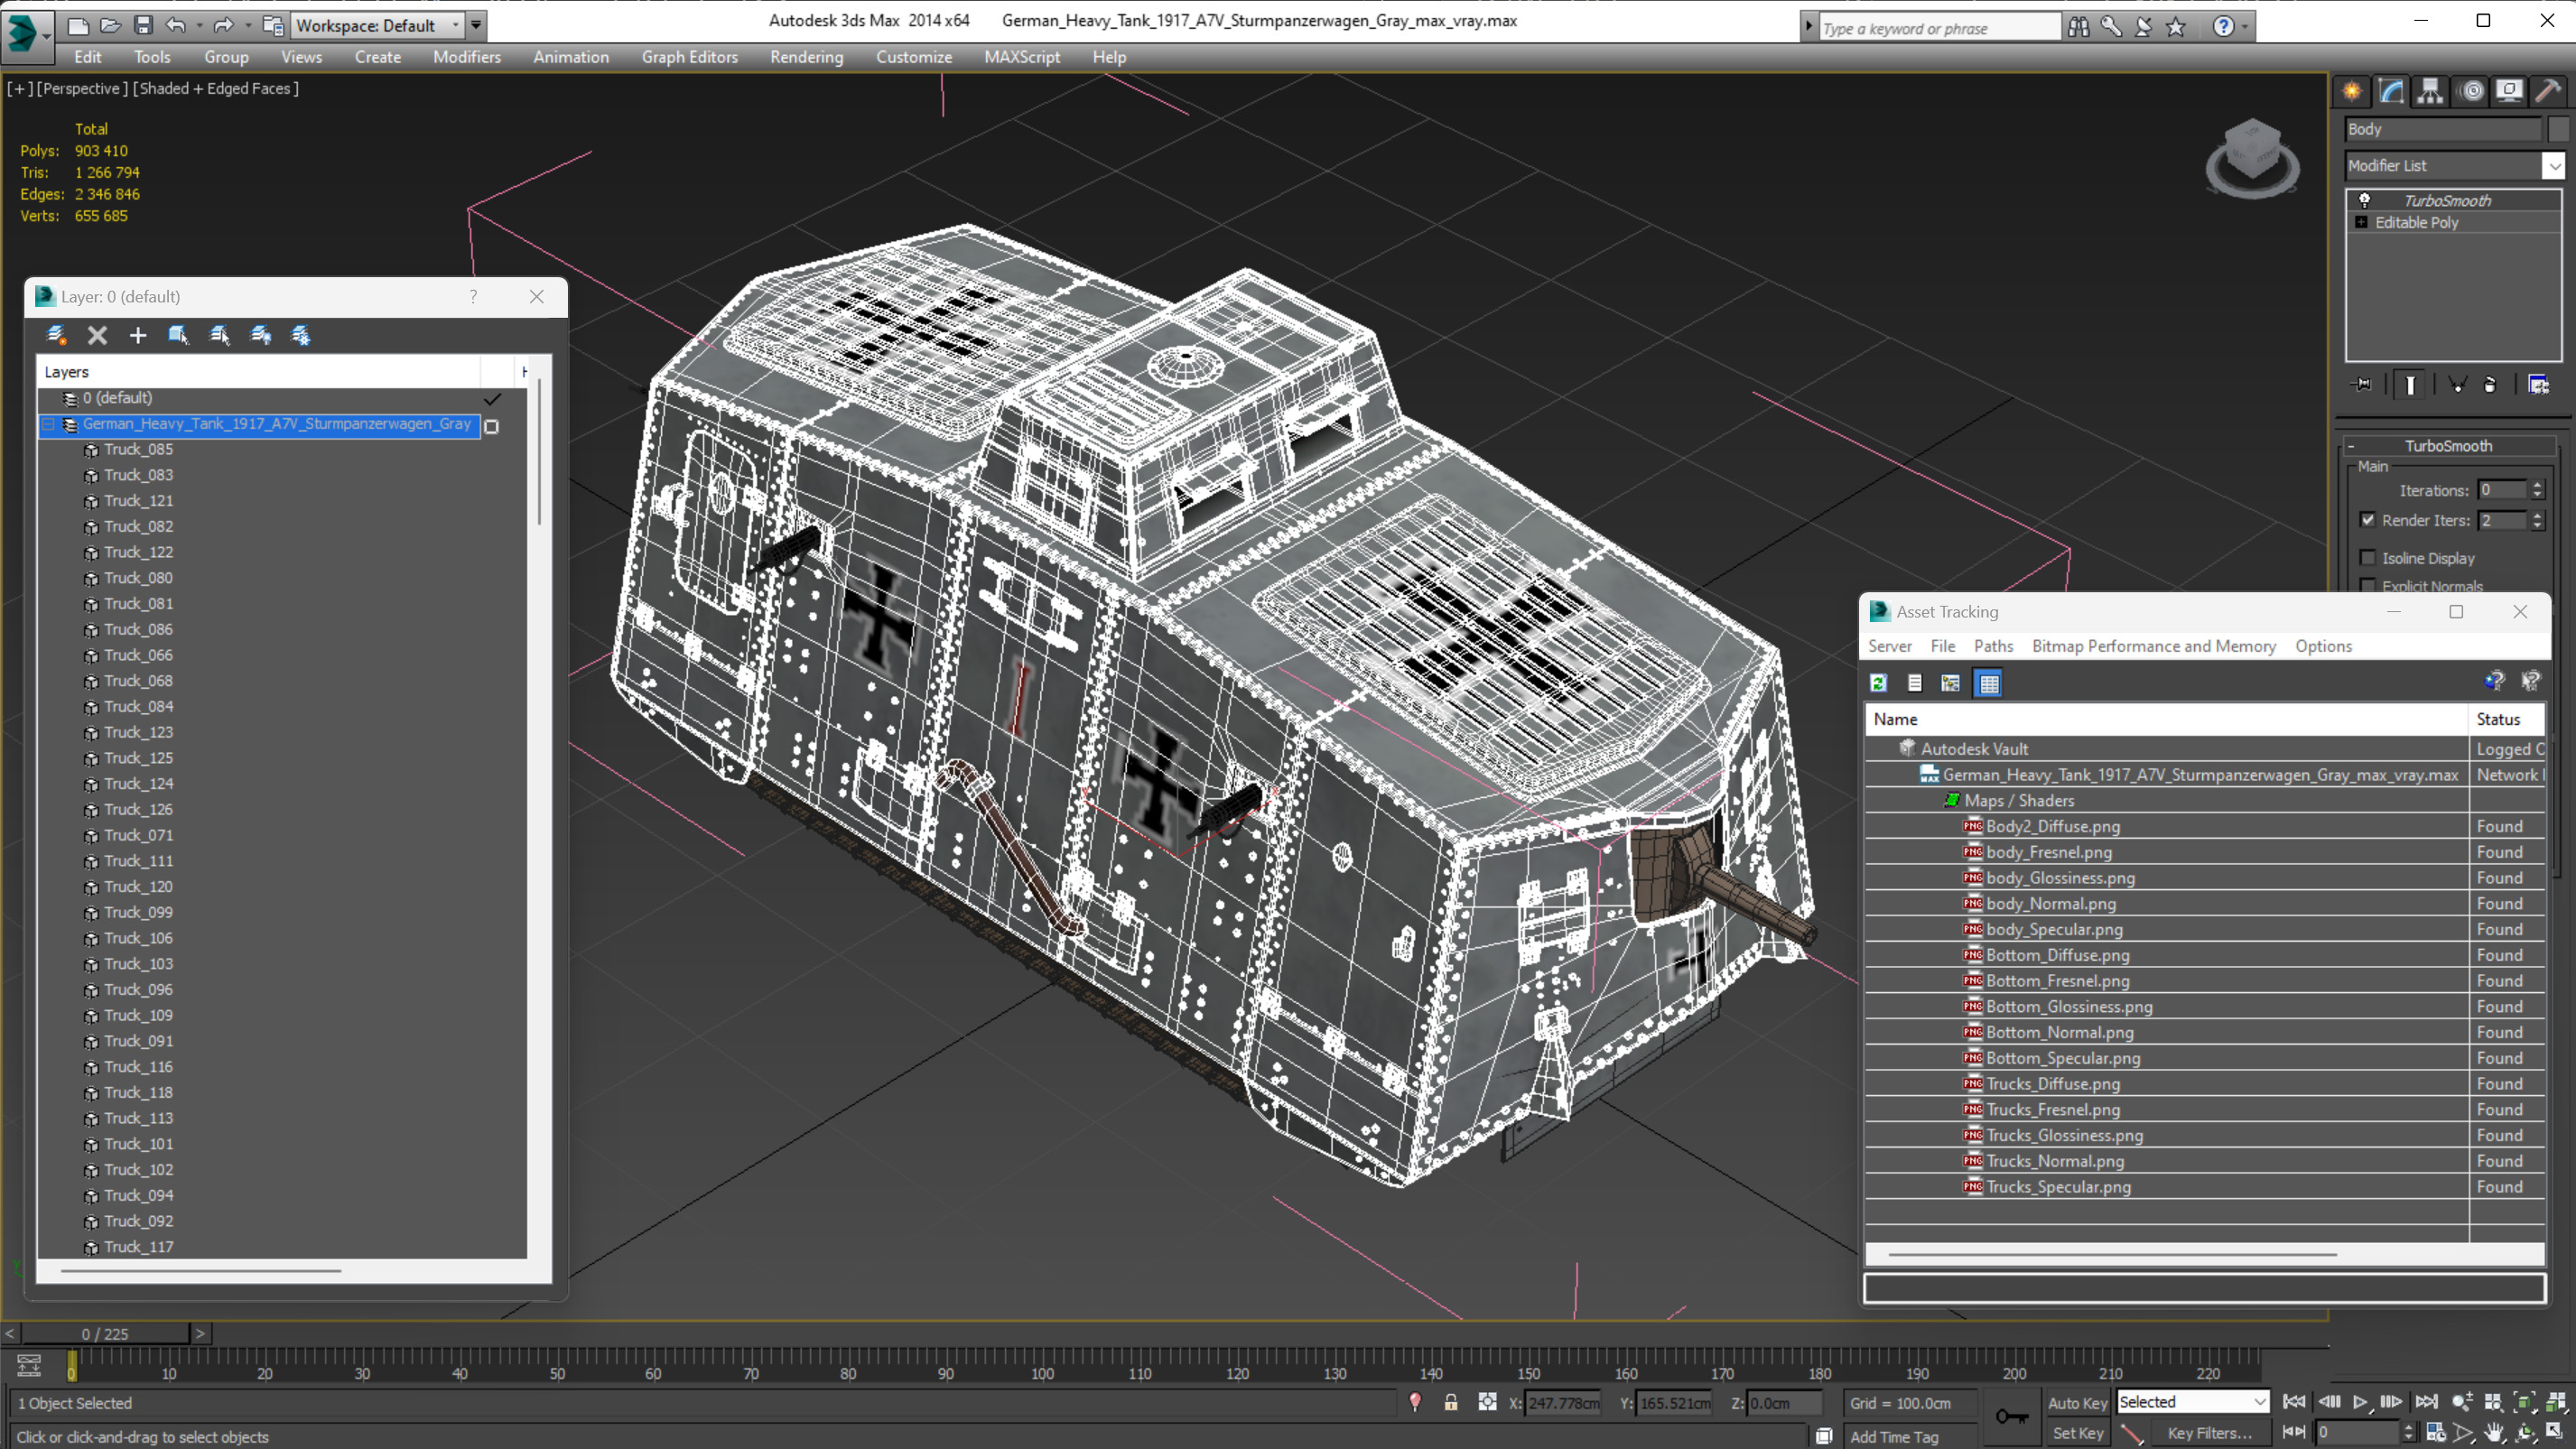Image resolution: width=2576 pixels, height=1449 pixels.
Task: Click the Set Keys key icon
Action: pyautogui.click(x=2011, y=1416)
